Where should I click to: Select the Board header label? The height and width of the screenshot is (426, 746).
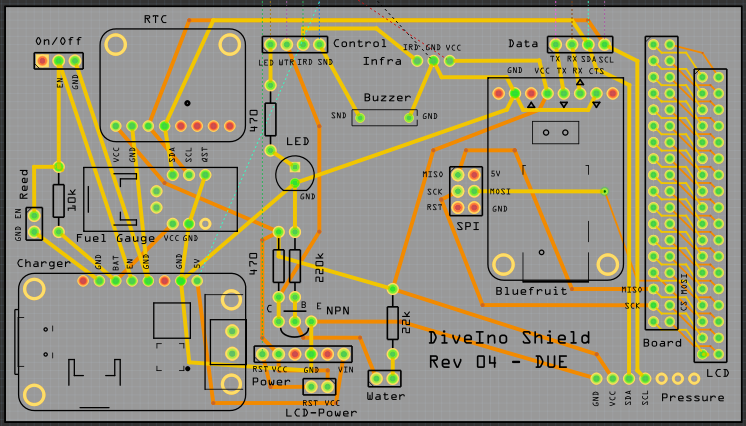pos(662,343)
